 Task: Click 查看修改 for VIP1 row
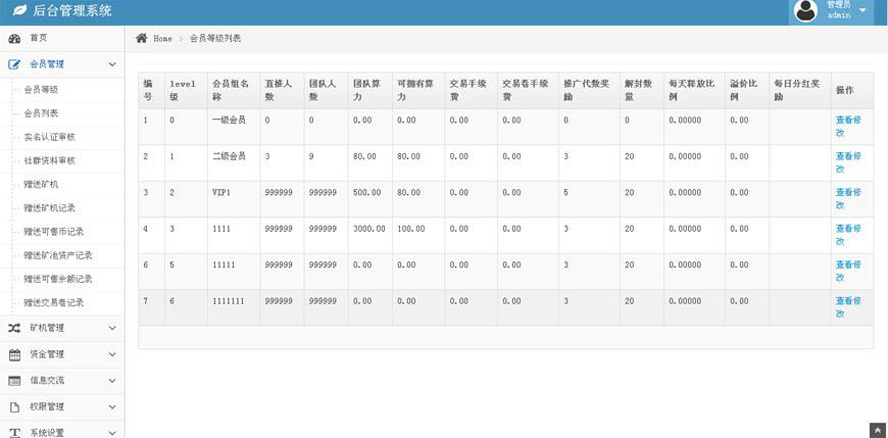[848, 199]
